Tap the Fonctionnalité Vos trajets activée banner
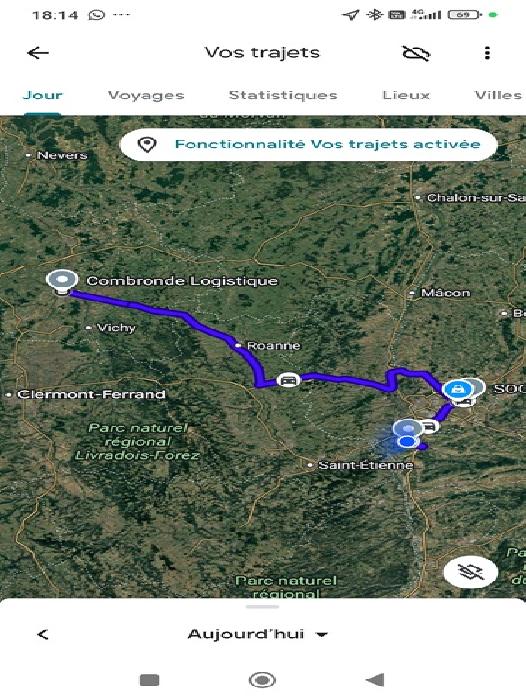Image resolution: width=526 pixels, height=700 pixels. (x=309, y=145)
